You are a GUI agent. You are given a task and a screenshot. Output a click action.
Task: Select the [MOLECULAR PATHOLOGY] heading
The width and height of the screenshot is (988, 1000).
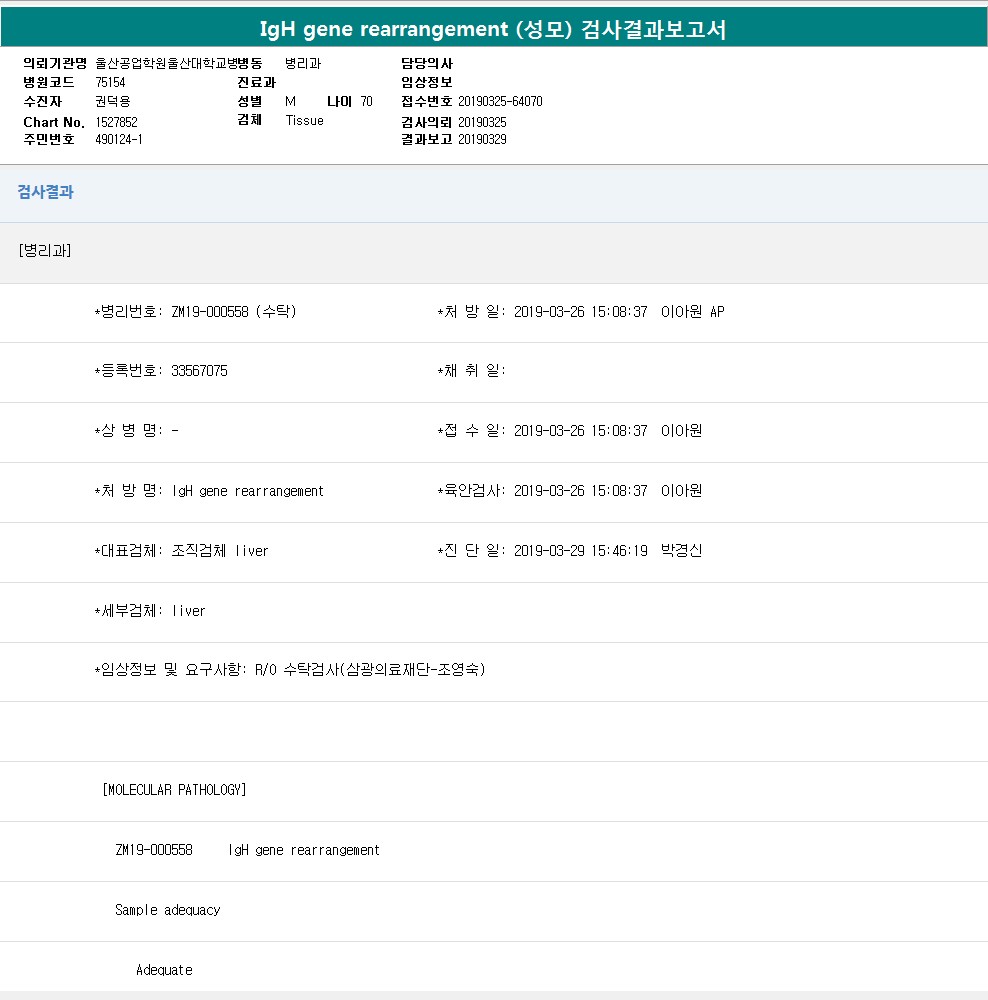pos(174,790)
